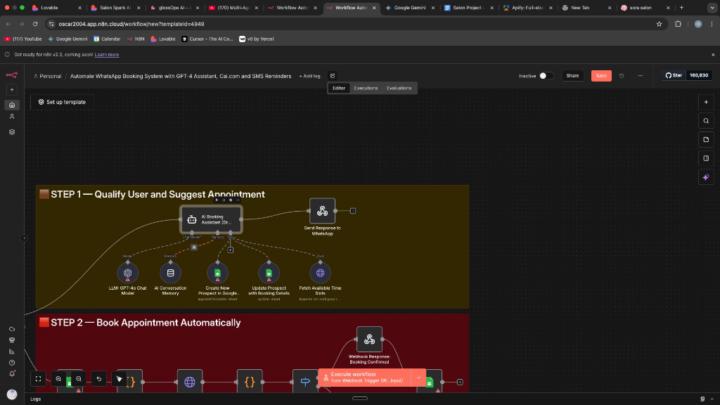Zoom in on the workflow canvas
Viewport: 720px width, 405px height.
[x=59, y=379]
